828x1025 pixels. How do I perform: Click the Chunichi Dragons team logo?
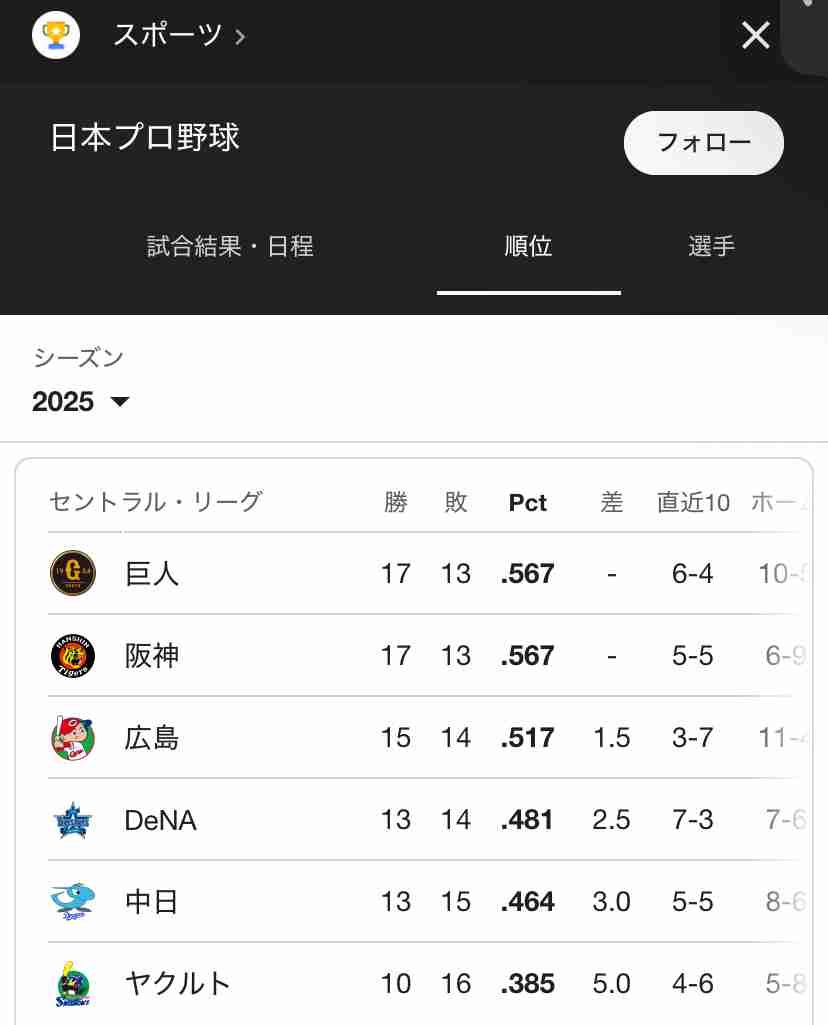(x=73, y=901)
